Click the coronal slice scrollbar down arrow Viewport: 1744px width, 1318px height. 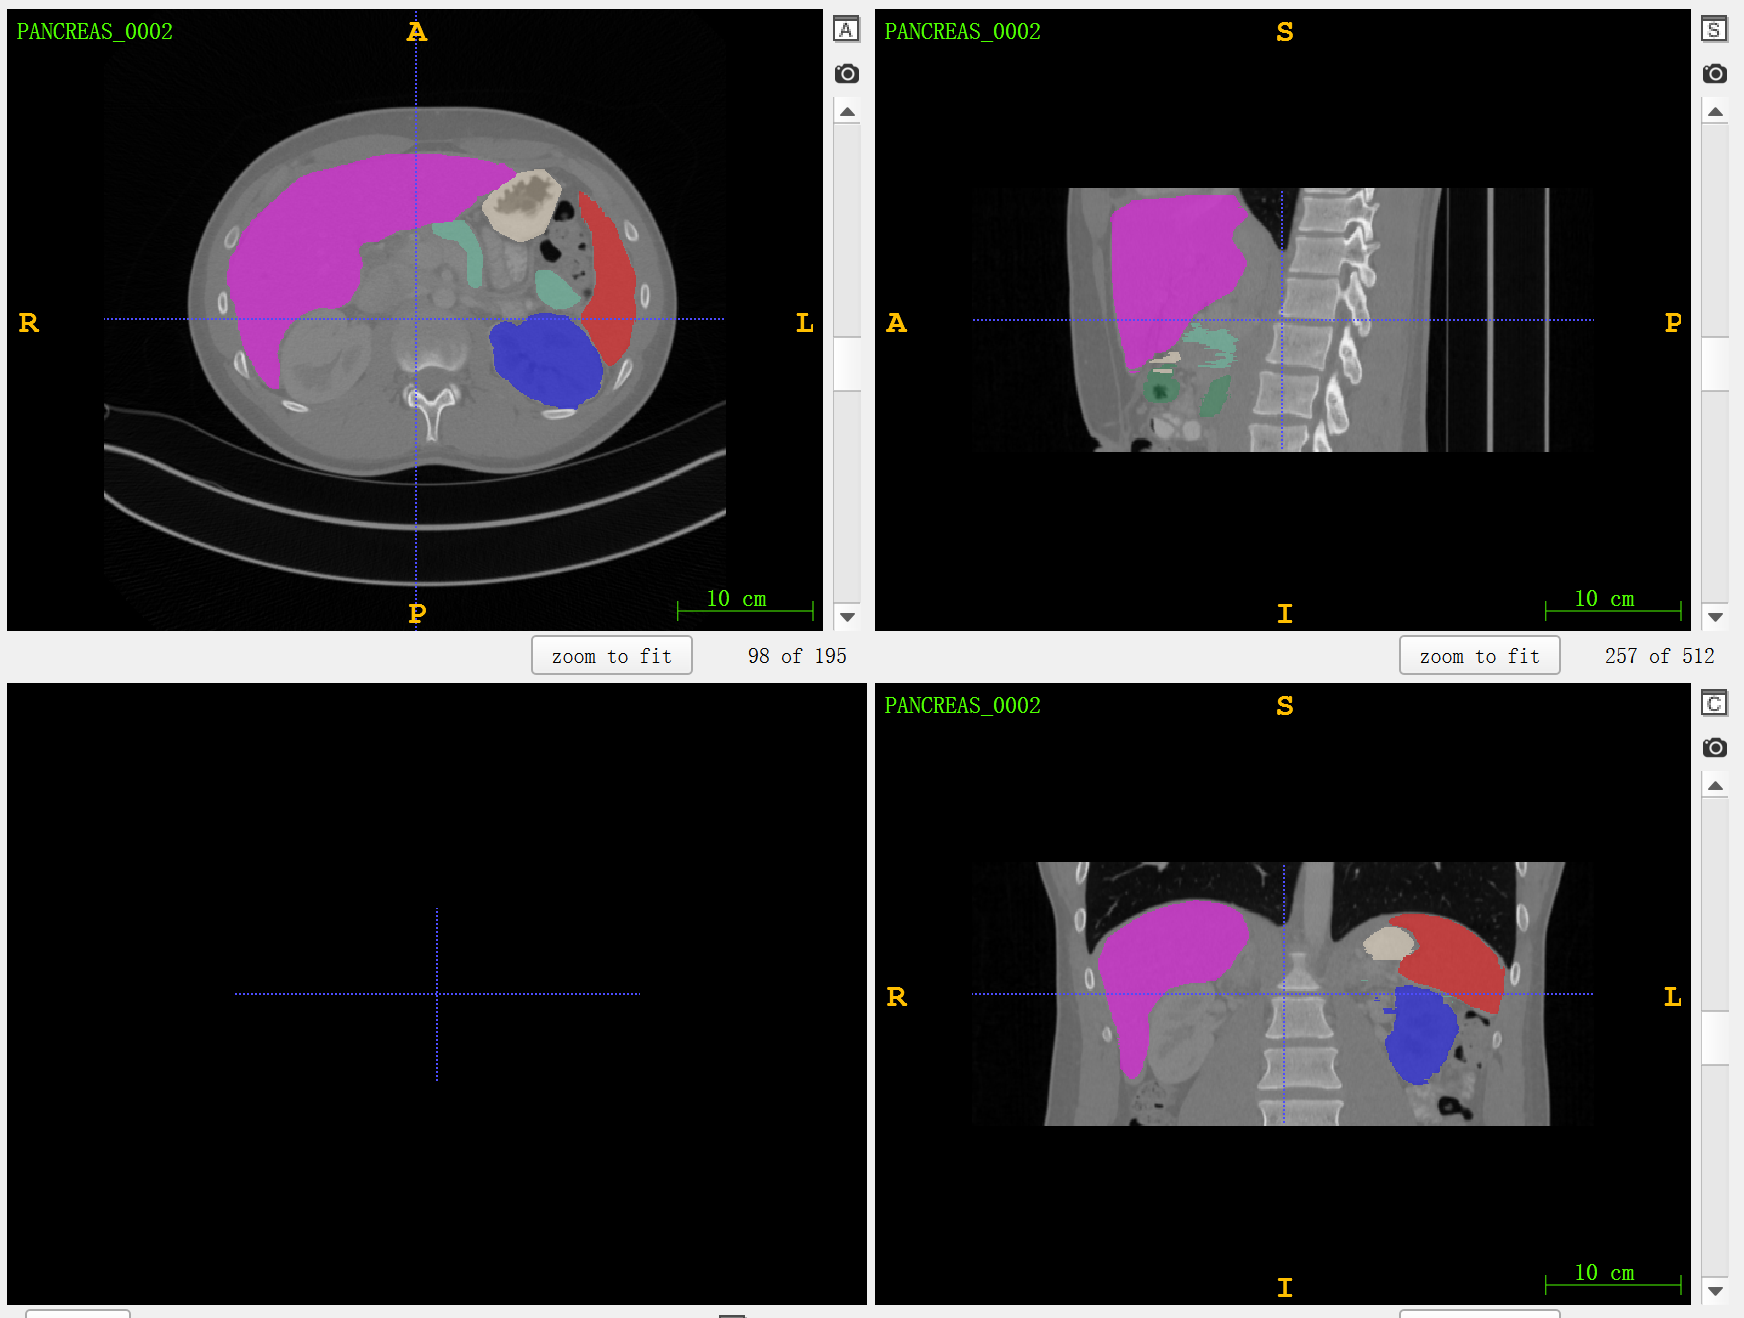(1715, 1291)
